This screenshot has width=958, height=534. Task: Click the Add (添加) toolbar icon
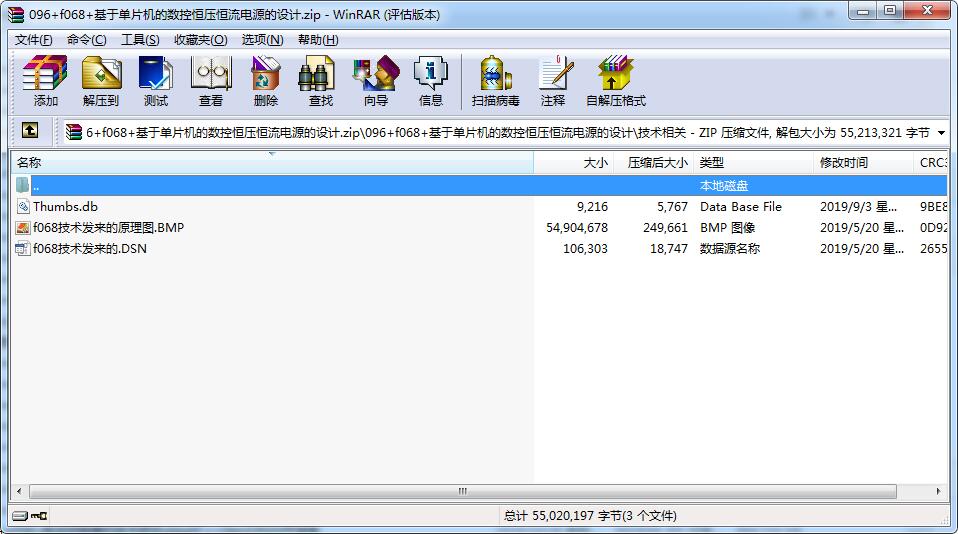(x=45, y=81)
